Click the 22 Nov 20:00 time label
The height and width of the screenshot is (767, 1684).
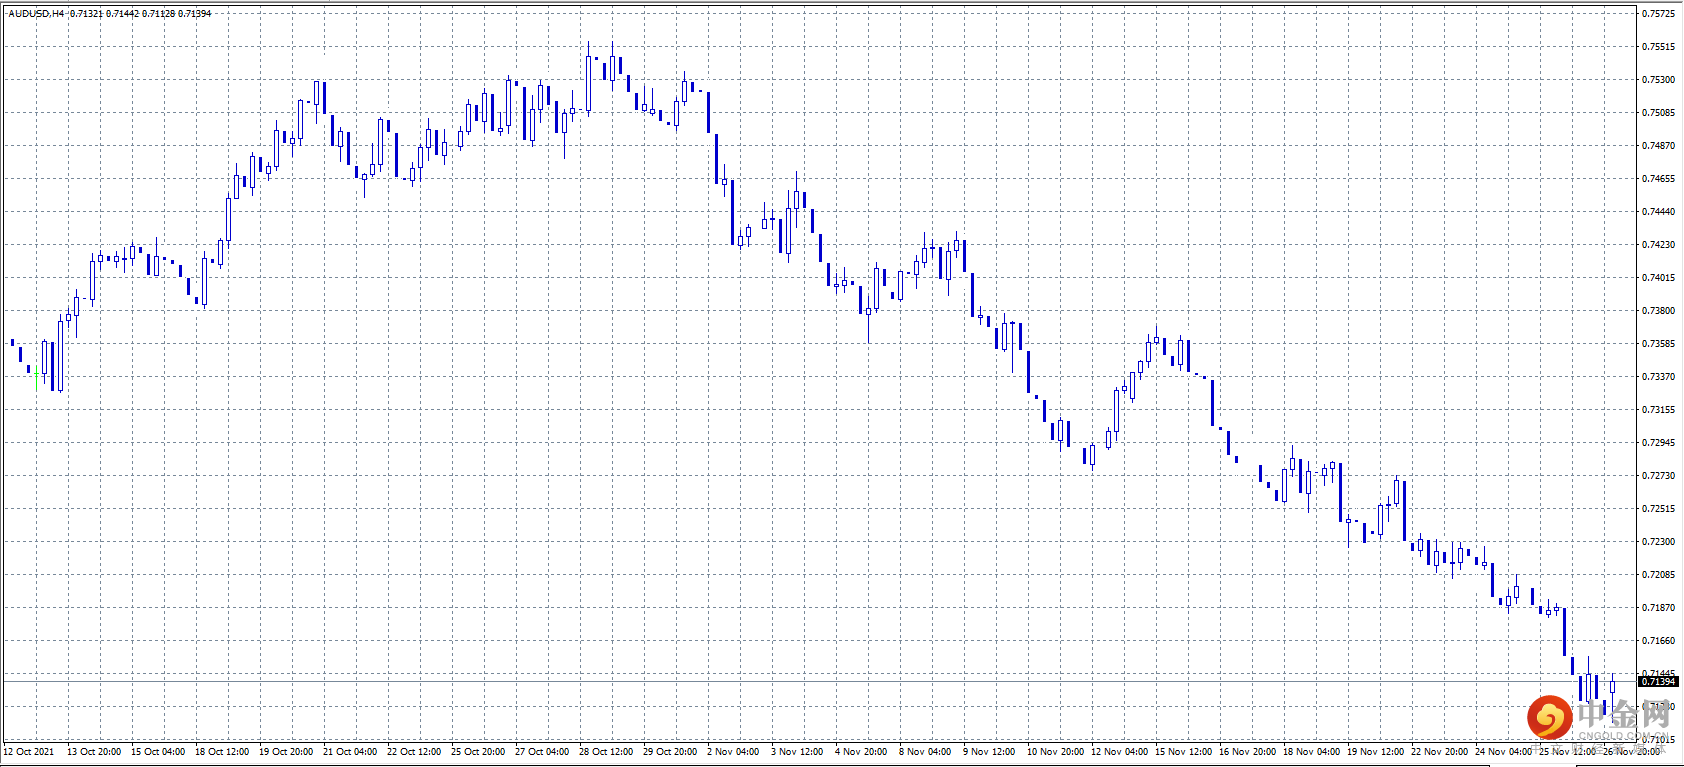[x=1439, y=752]
